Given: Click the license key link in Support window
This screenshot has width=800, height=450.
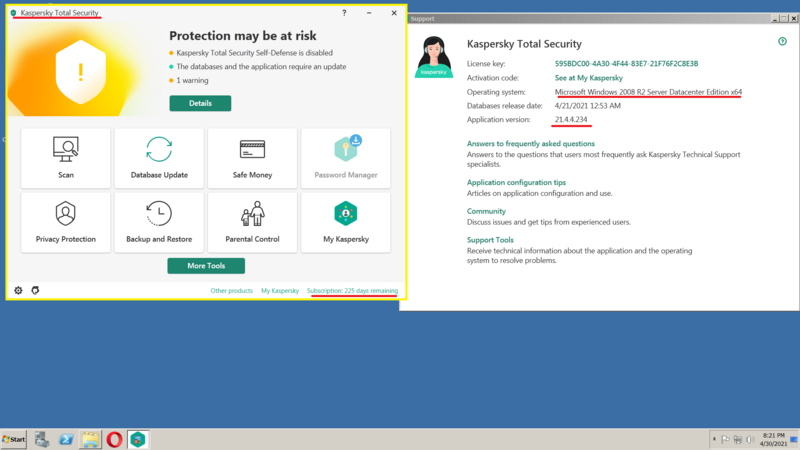Looking at the screenshot, I should 627,64.
